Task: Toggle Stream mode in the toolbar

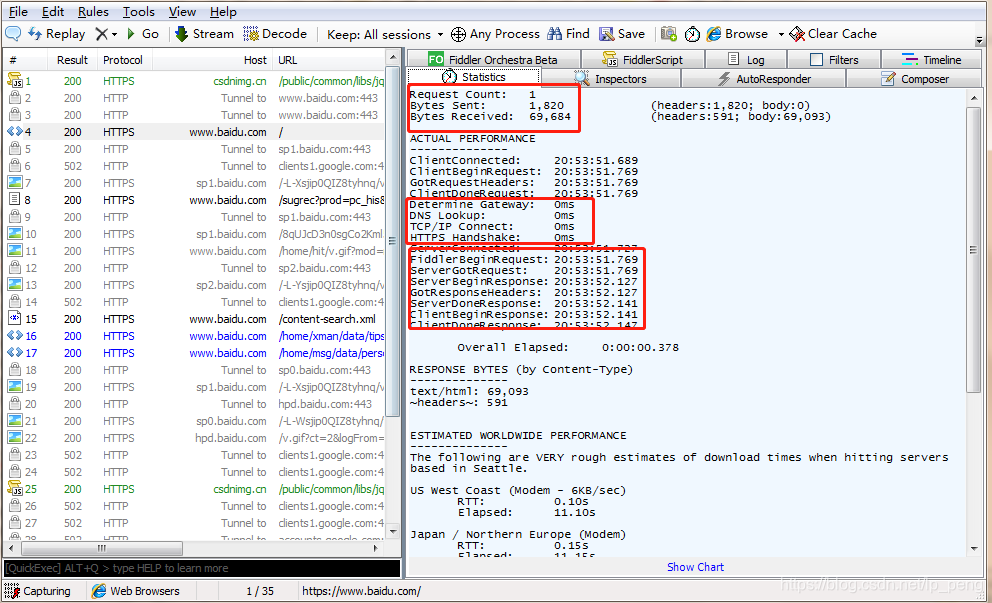Action: [204, 34]
